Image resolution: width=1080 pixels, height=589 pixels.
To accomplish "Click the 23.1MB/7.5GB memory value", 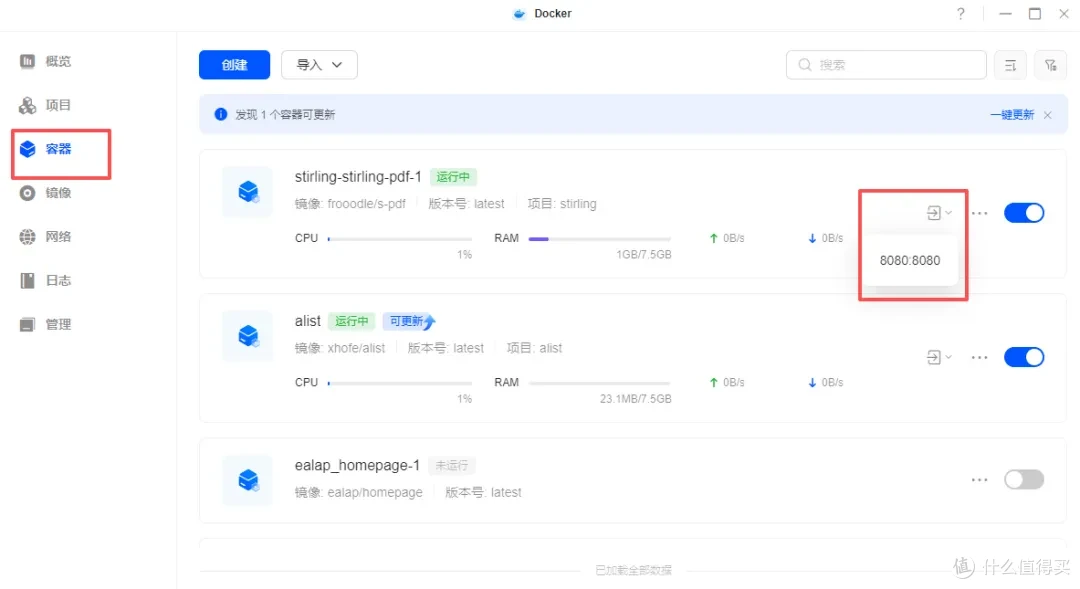I will click(x=635, y=399).
